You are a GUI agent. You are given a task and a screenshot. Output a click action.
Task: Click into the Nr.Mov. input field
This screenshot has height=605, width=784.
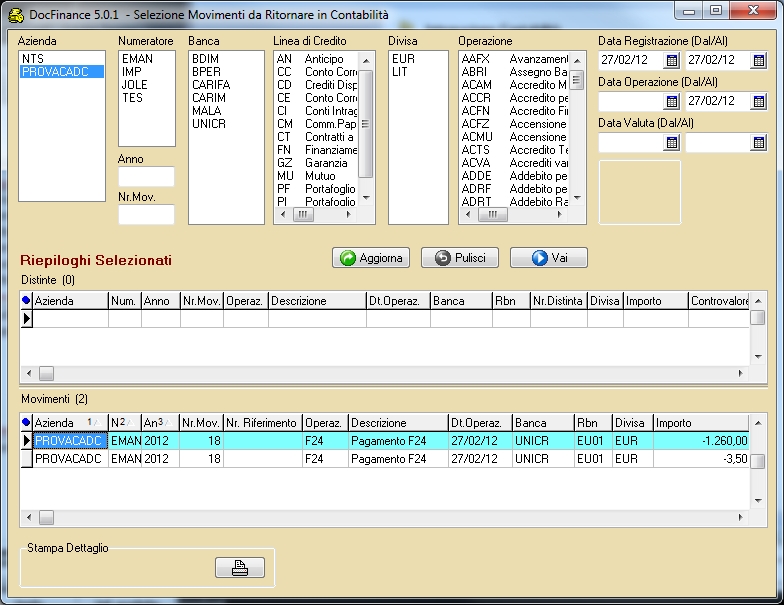146,214
